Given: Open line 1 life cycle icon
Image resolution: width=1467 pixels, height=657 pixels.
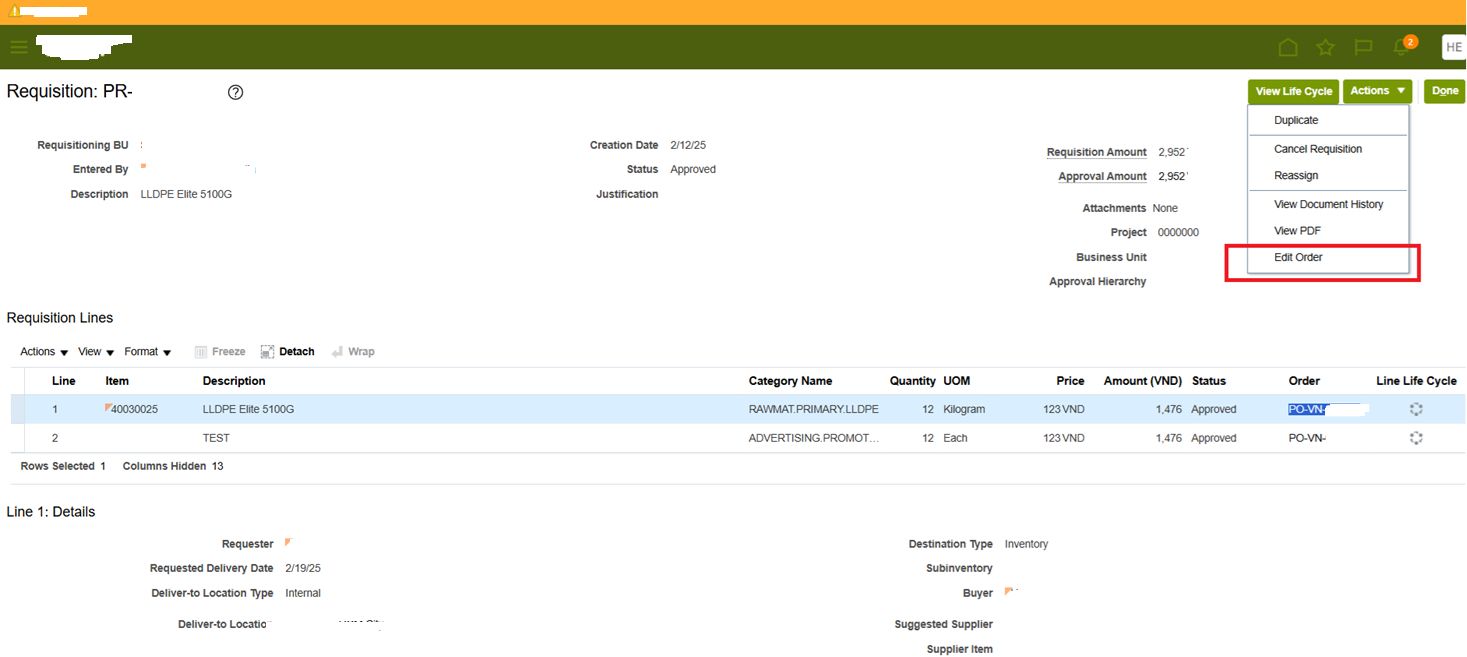Looking at the screenshot, I should point(1416,409).
